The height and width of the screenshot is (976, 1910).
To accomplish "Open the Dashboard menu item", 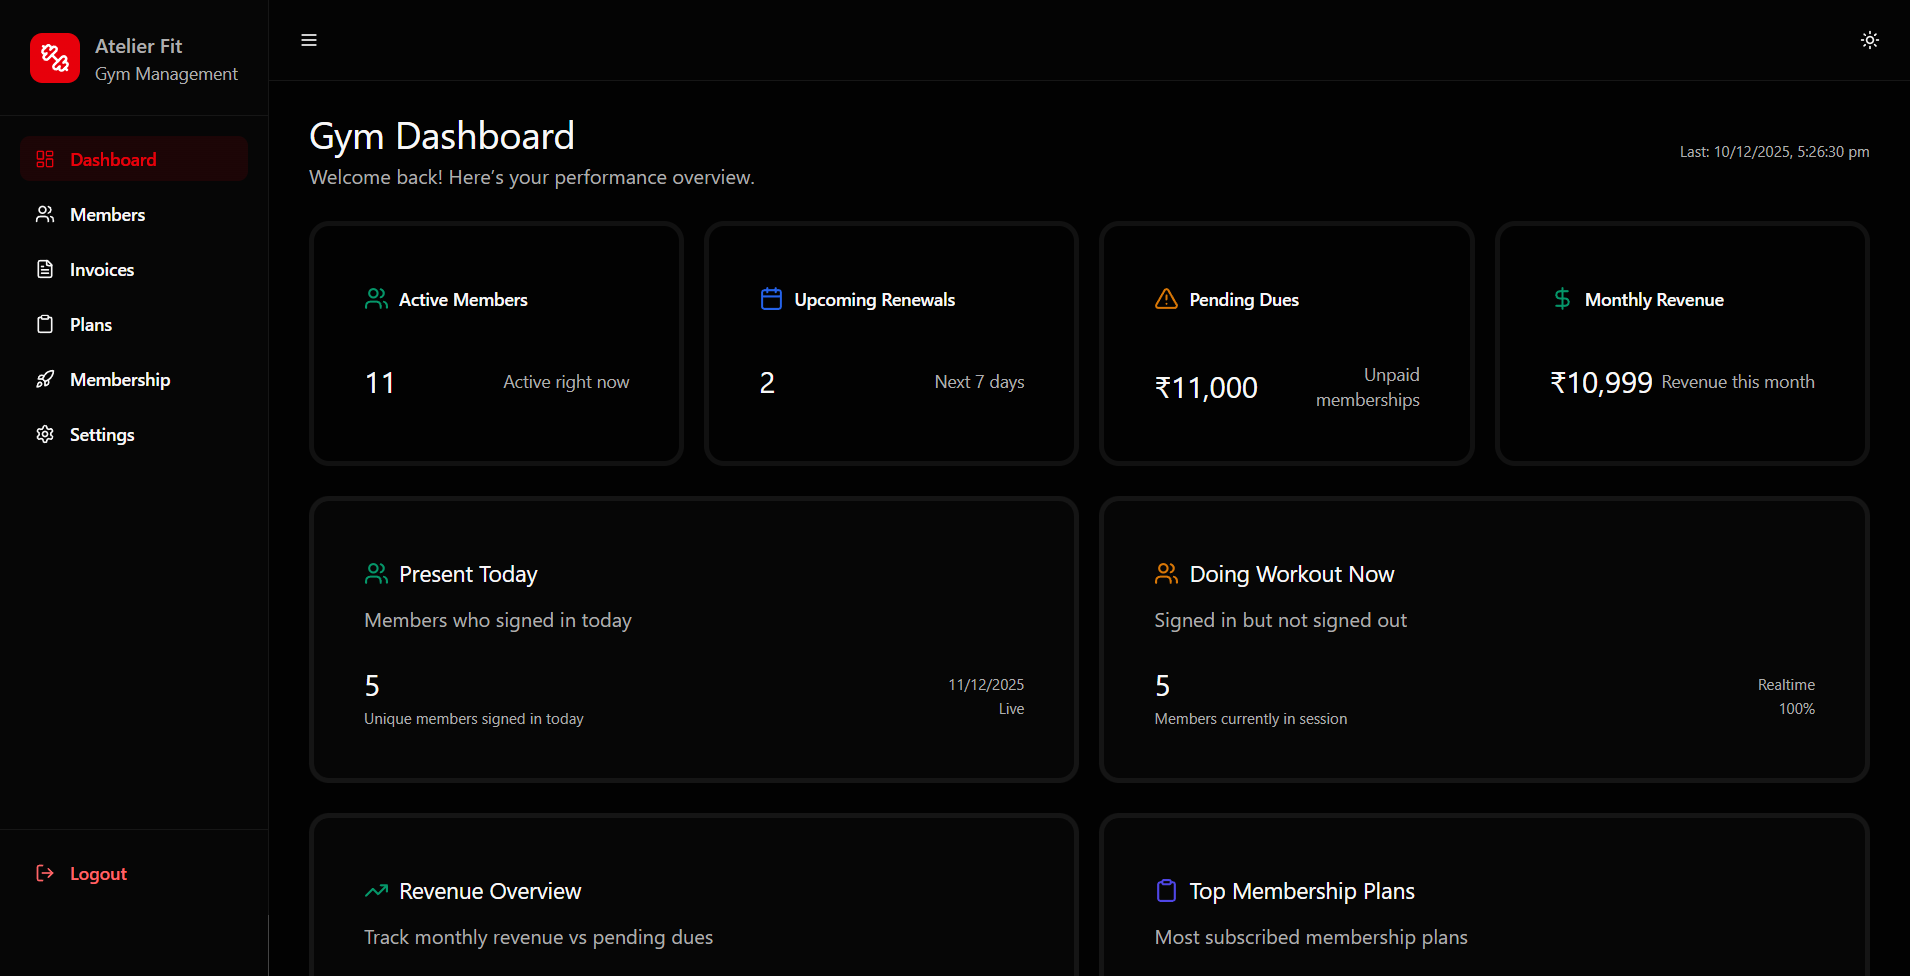I will click(113, 160).
